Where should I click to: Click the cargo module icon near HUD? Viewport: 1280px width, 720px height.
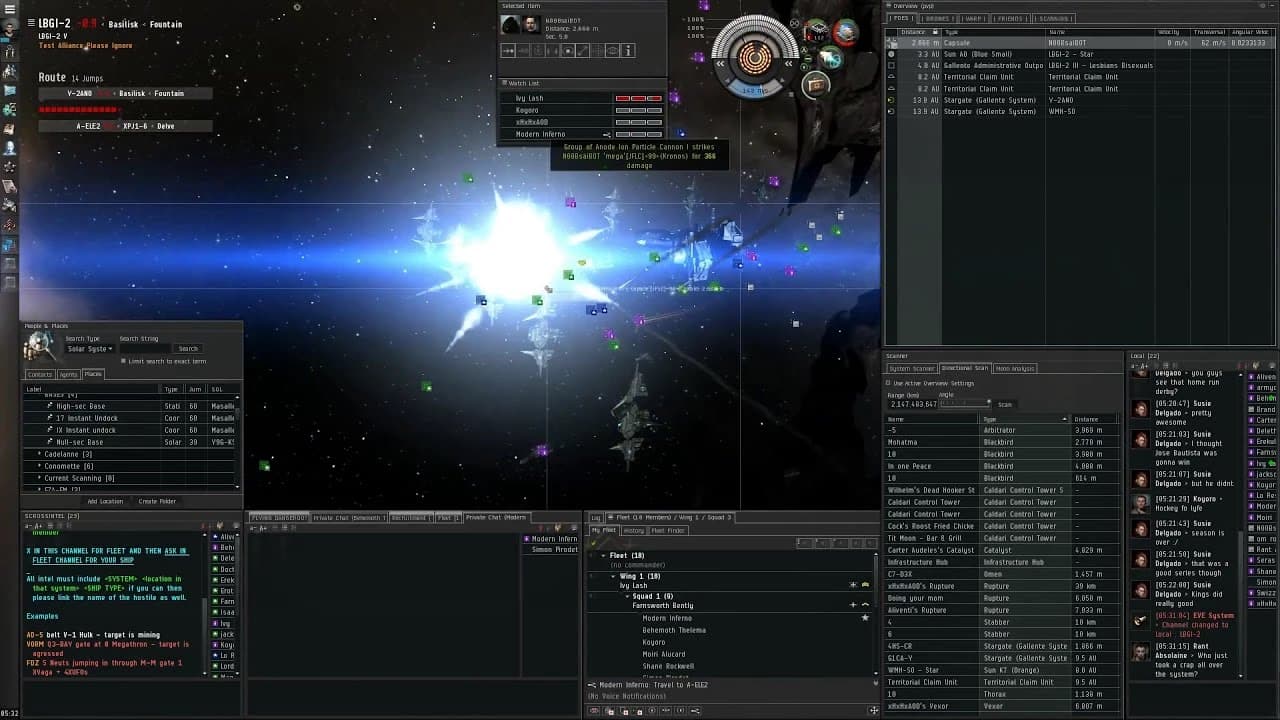816,85
